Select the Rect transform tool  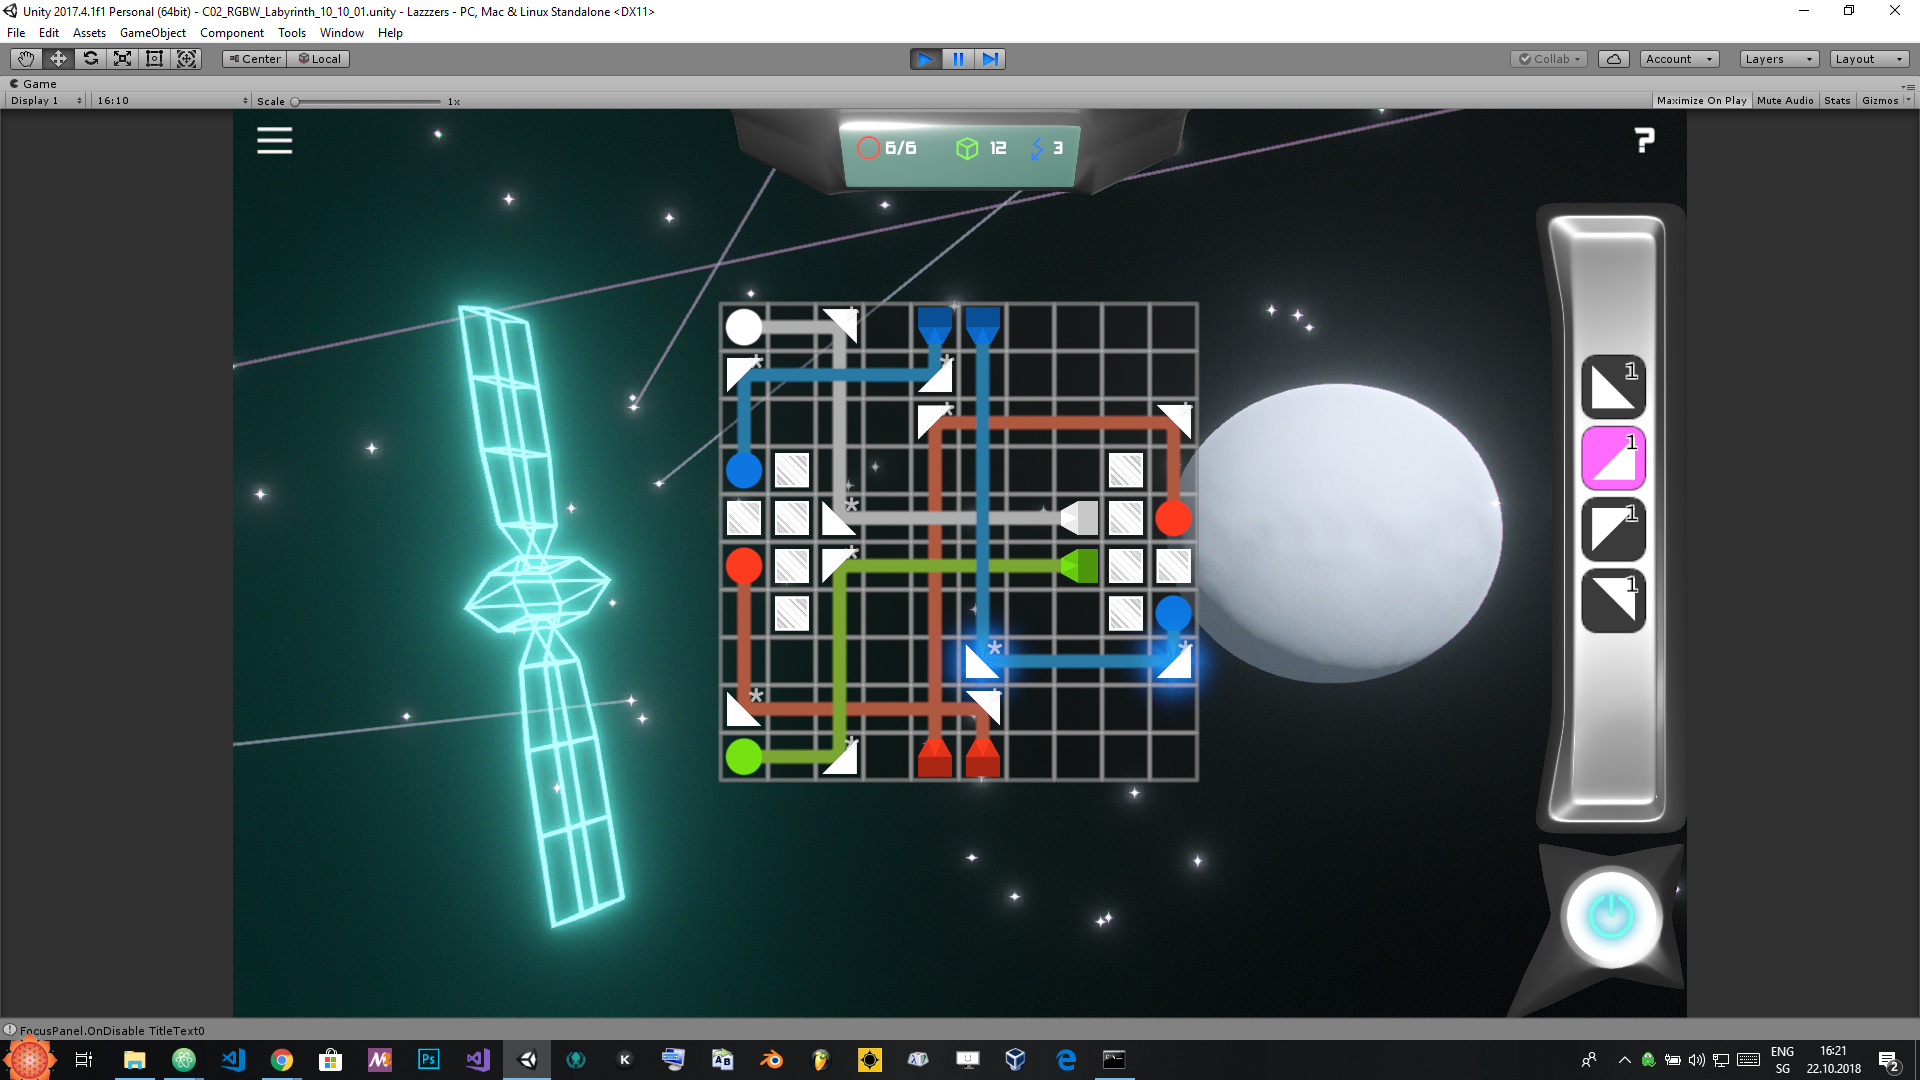154,59
